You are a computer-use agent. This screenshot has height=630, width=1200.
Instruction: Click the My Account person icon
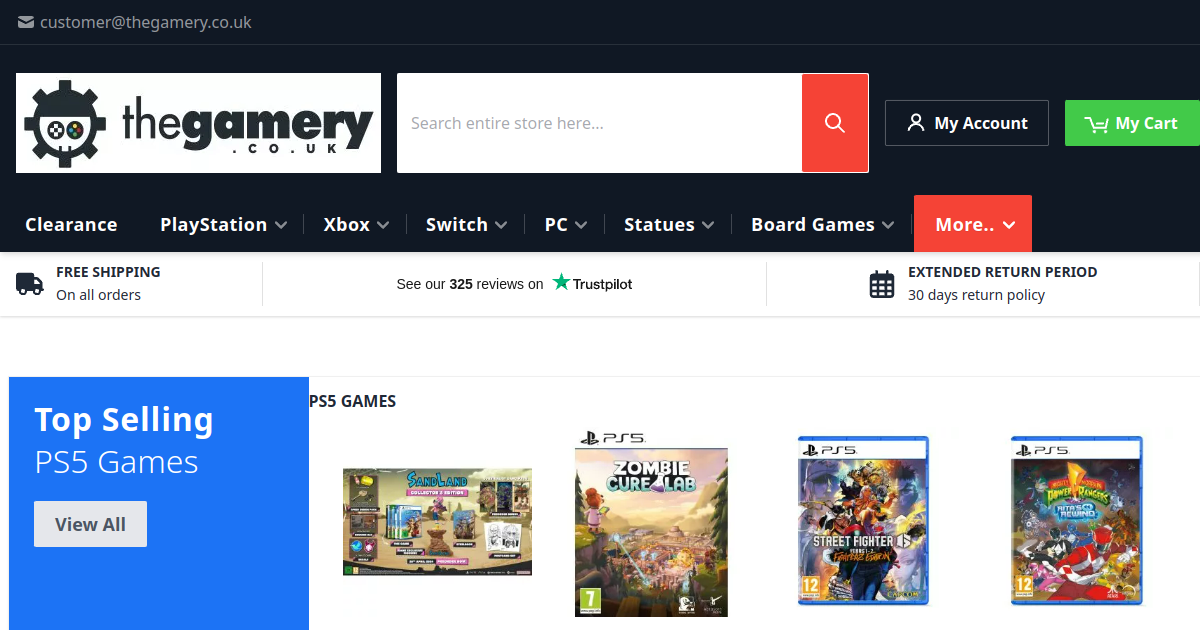(x=915, y=123)
